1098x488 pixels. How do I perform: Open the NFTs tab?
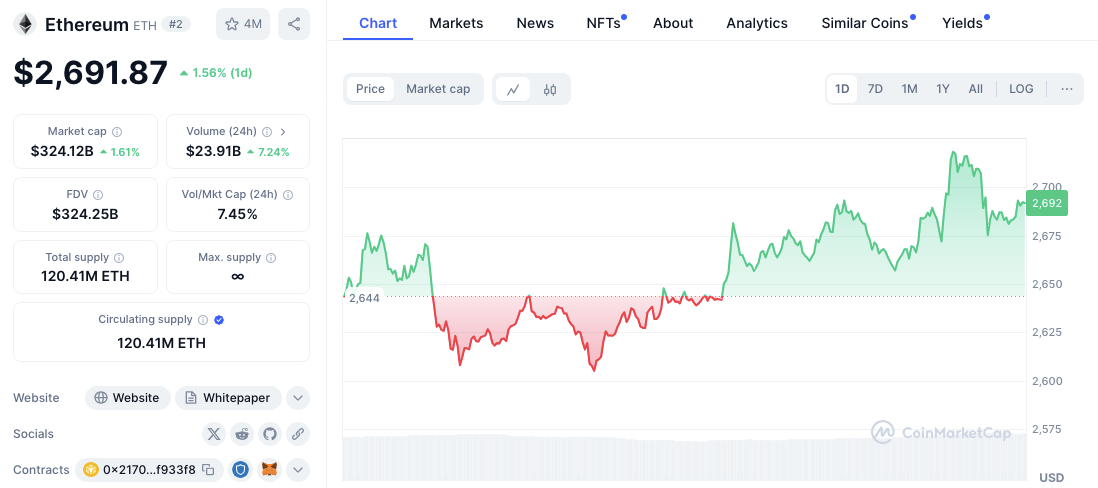coord(606,23)
